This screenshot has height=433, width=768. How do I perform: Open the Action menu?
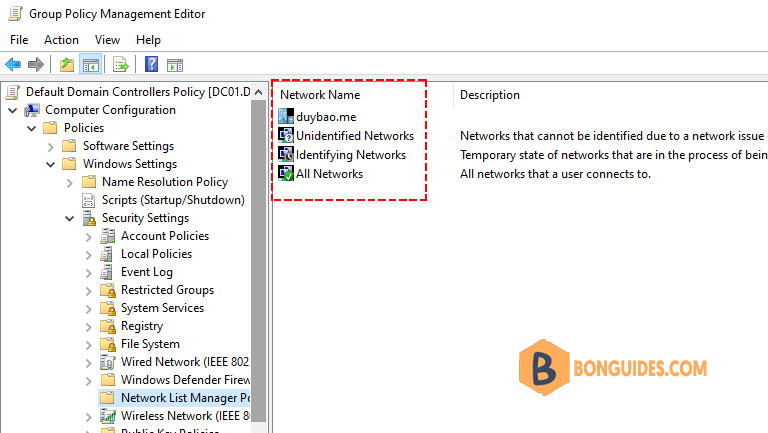click(x=61, y=40)
